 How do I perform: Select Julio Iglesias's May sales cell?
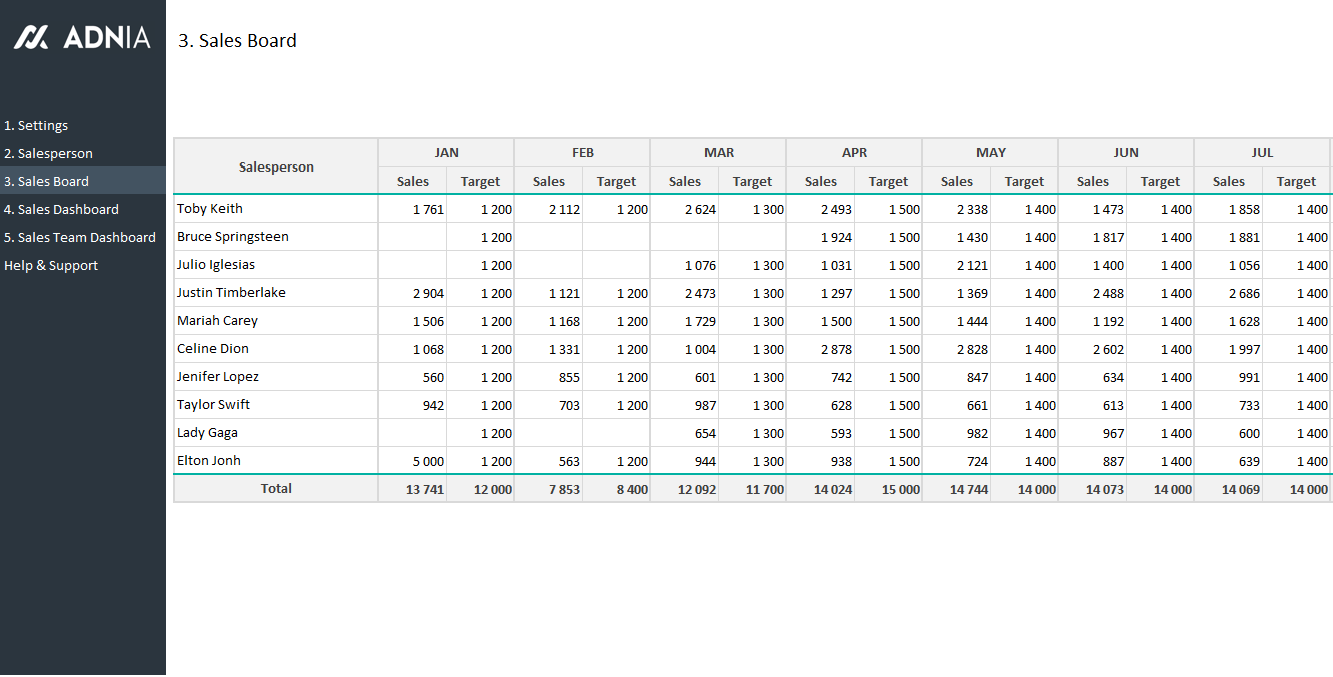pyautogui.click(x=956, y=265)
